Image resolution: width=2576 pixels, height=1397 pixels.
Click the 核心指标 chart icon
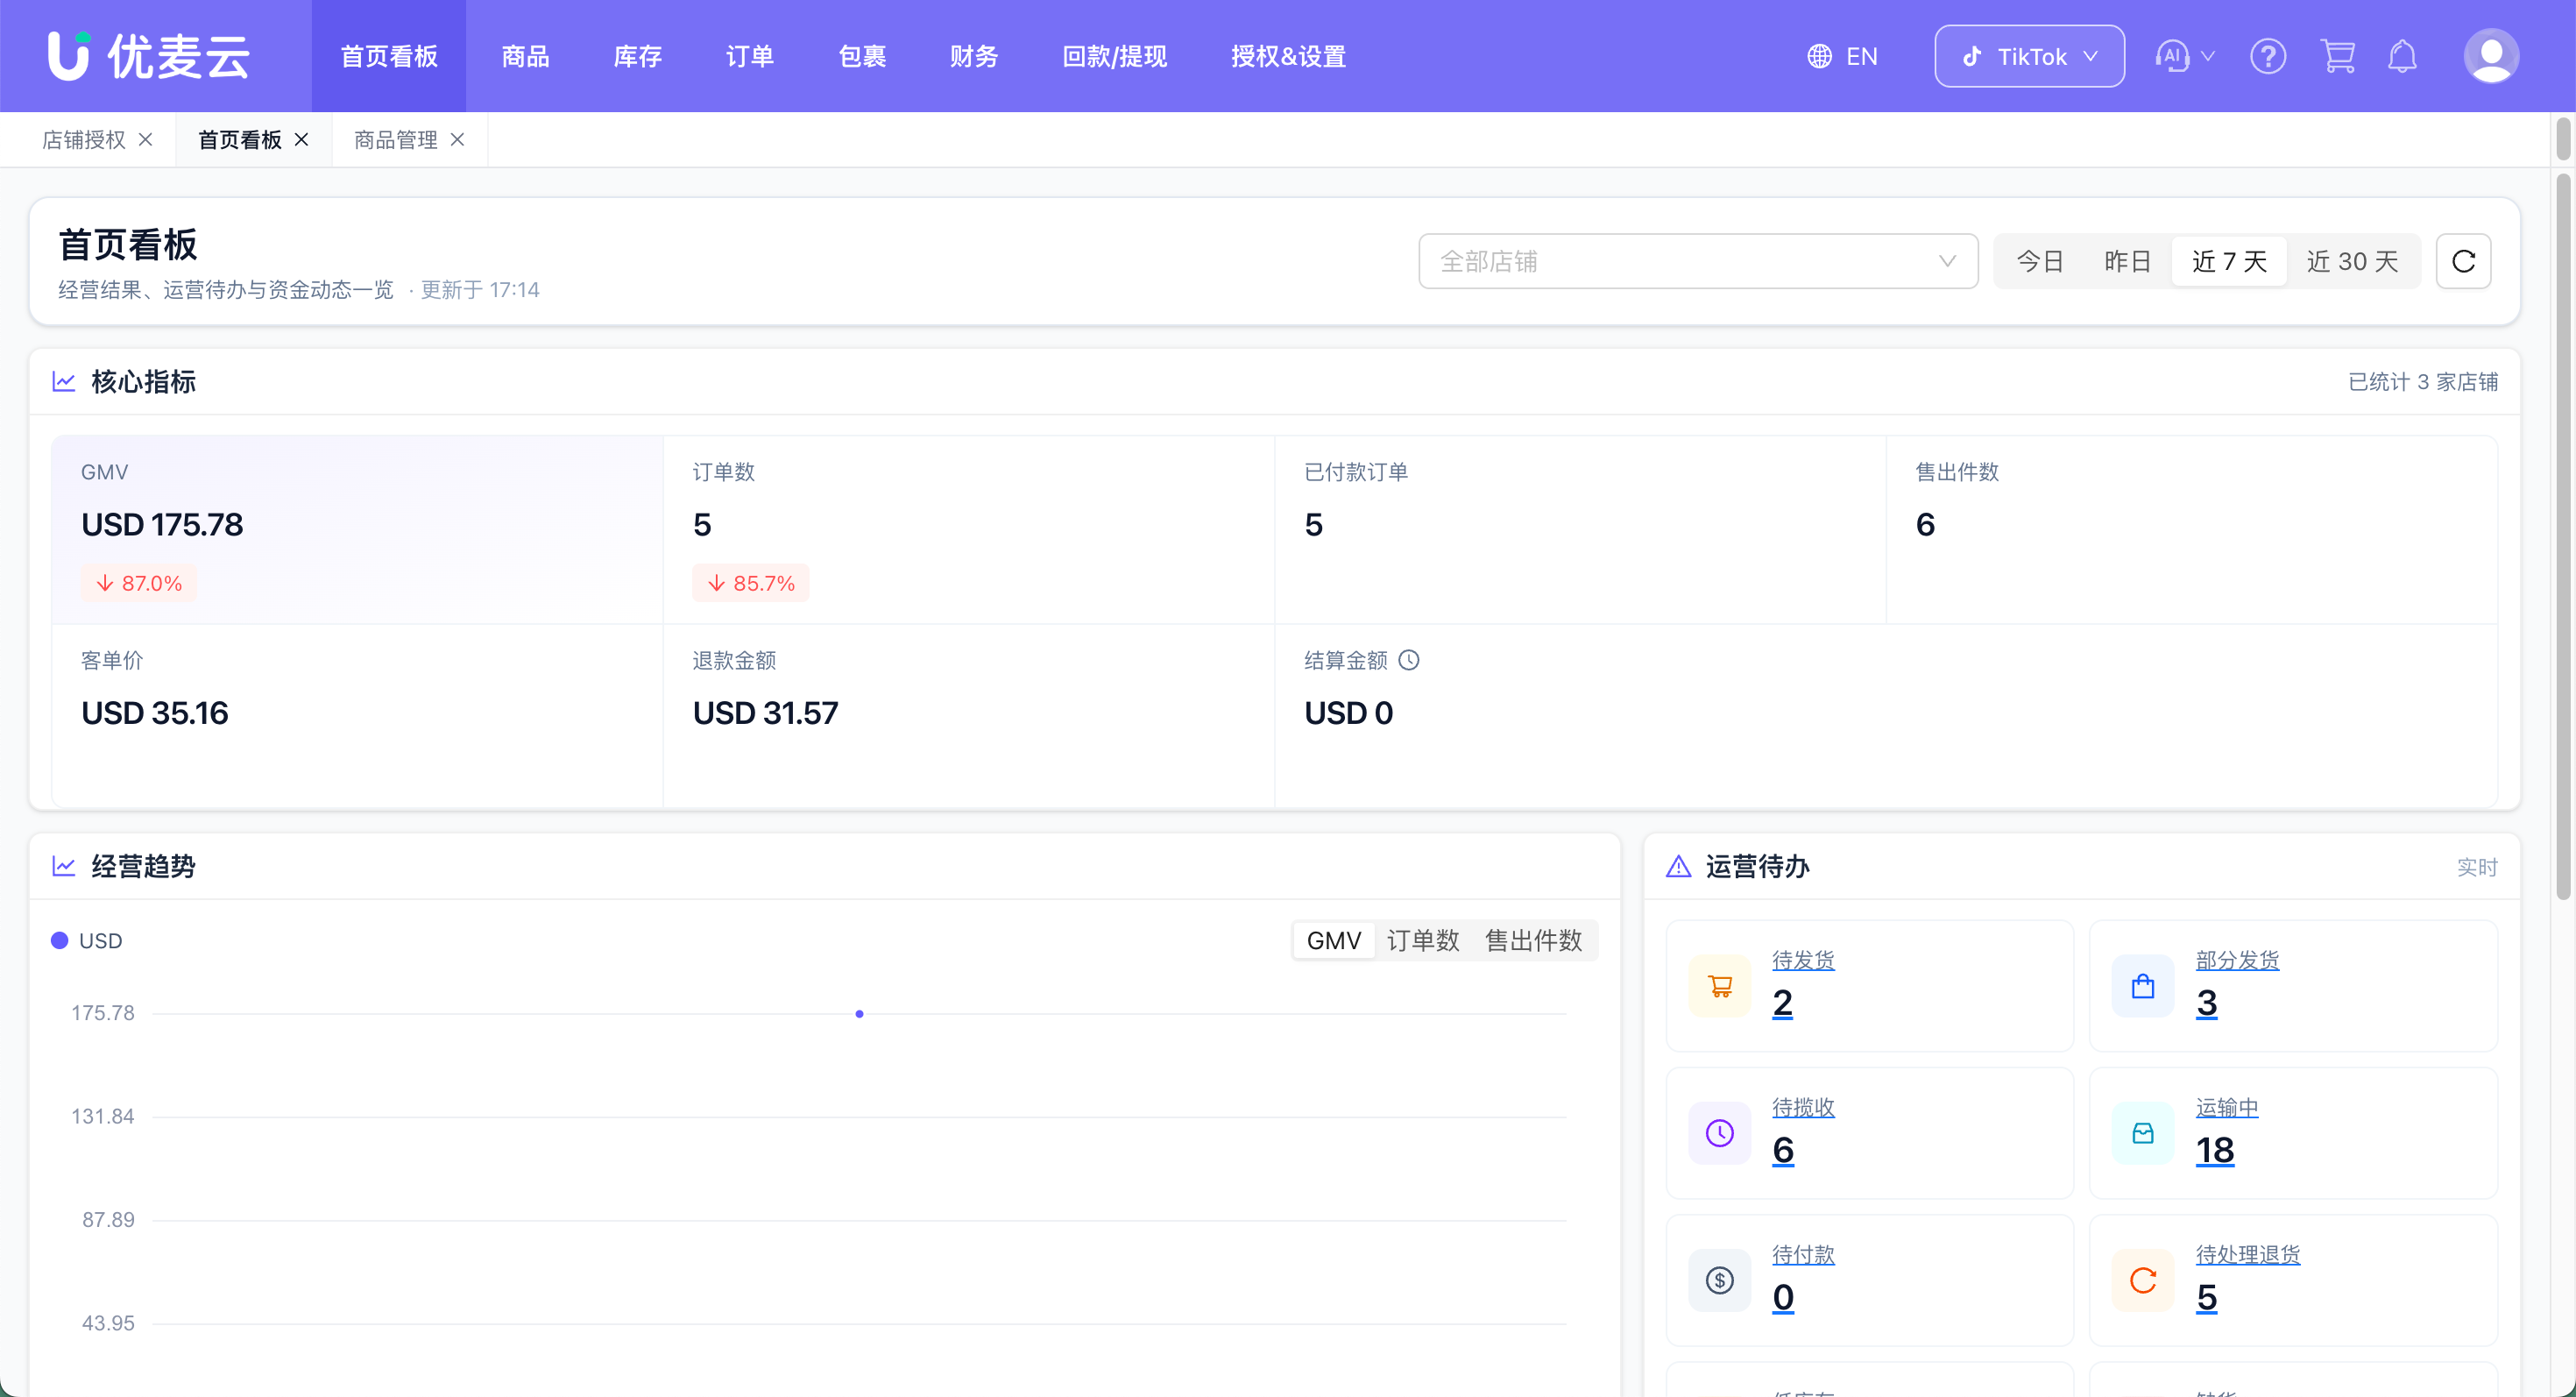tap(64, 382)
